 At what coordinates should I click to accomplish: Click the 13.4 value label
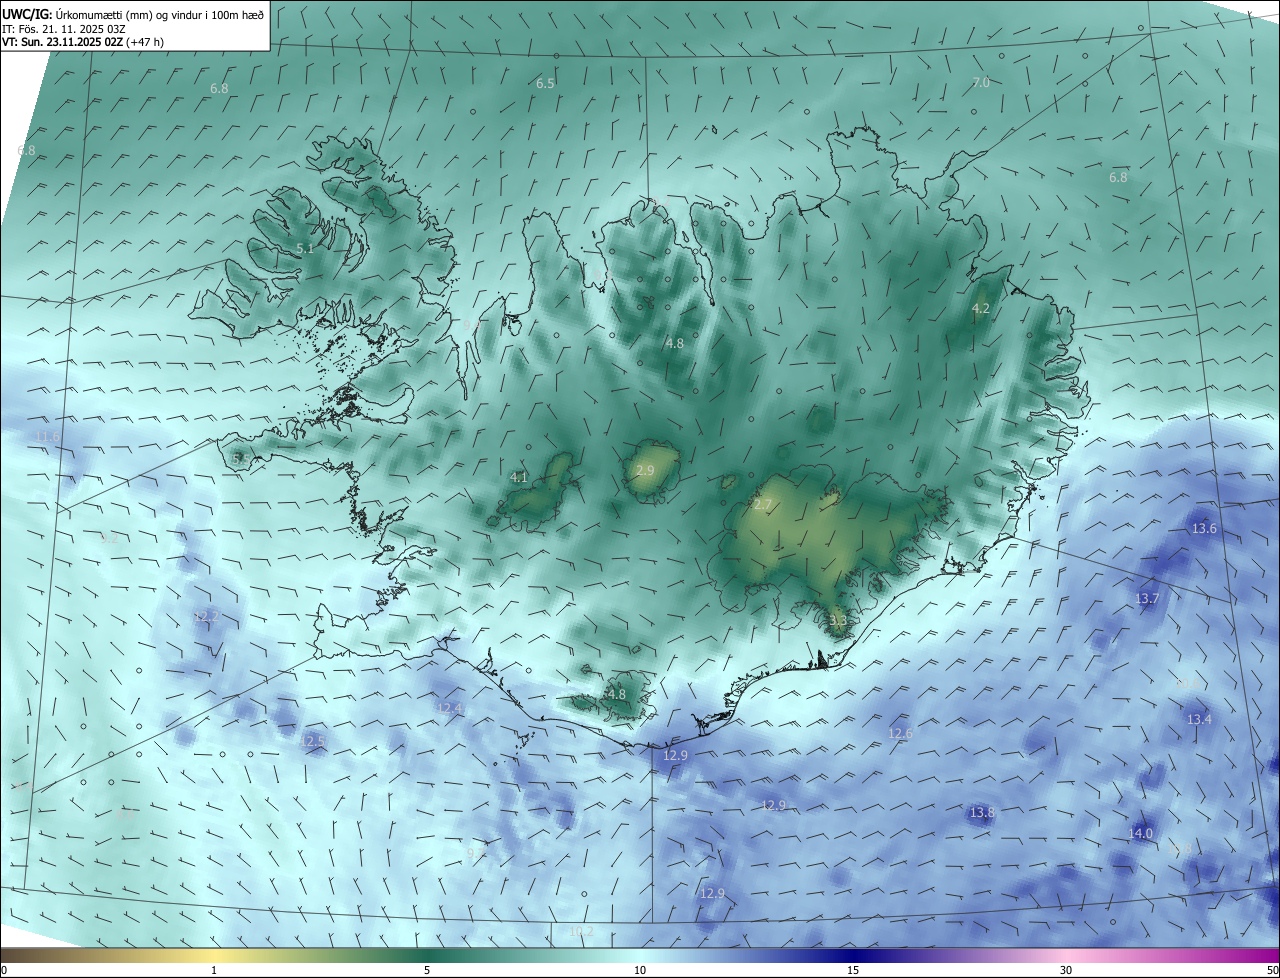click(1199, 719)
